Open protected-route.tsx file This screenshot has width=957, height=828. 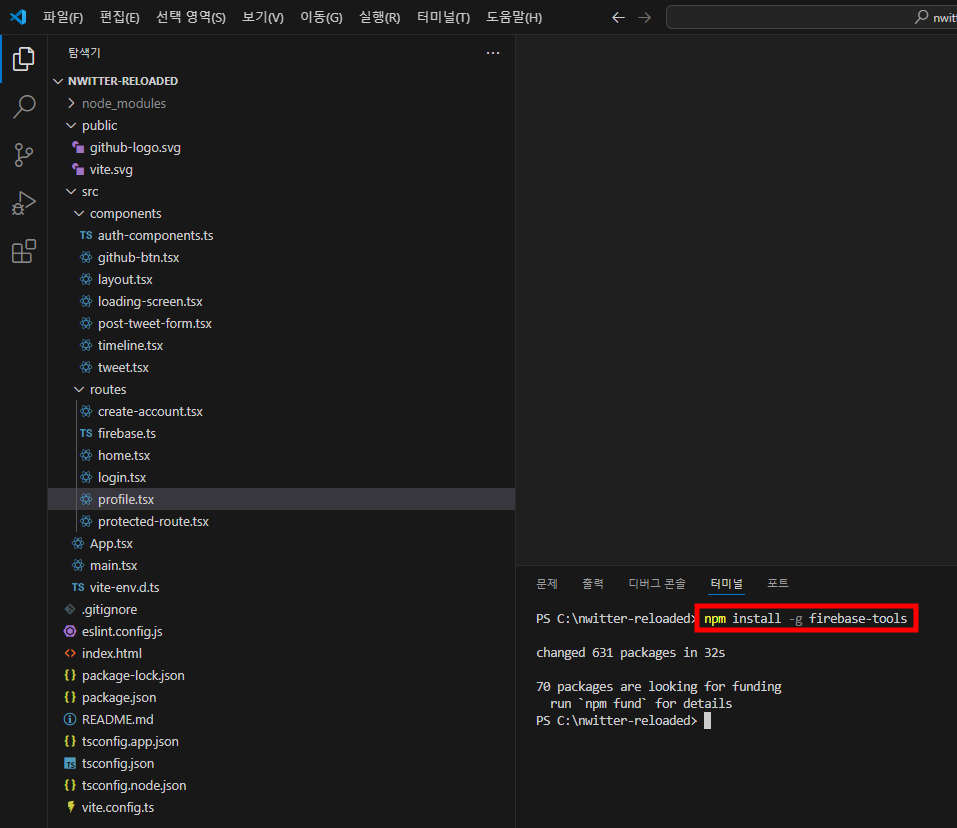[281, 521]
